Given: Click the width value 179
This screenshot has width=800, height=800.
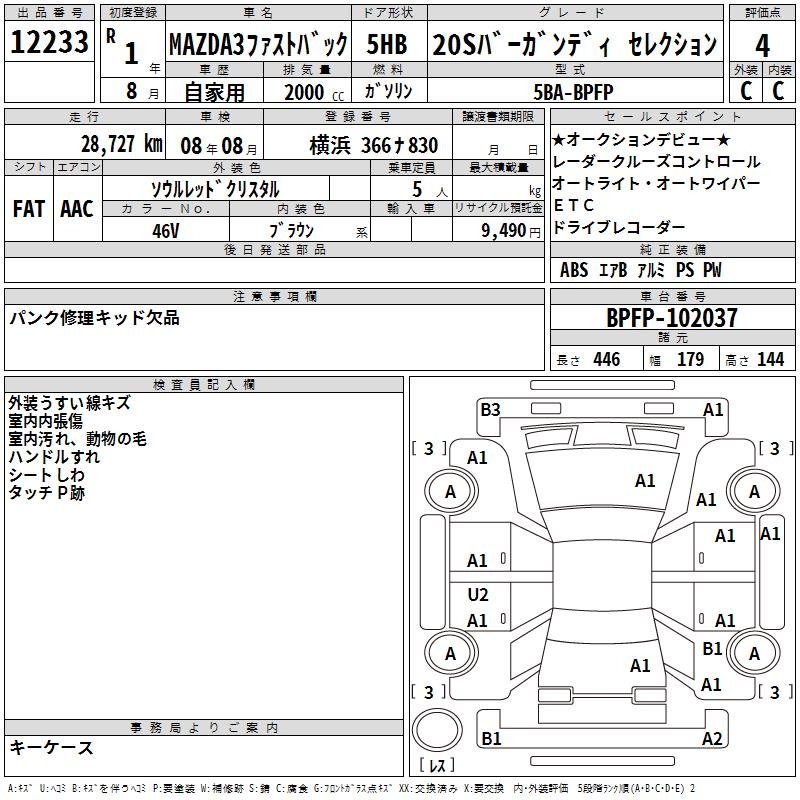Looking at the screenshot, I should pos(690,359).
